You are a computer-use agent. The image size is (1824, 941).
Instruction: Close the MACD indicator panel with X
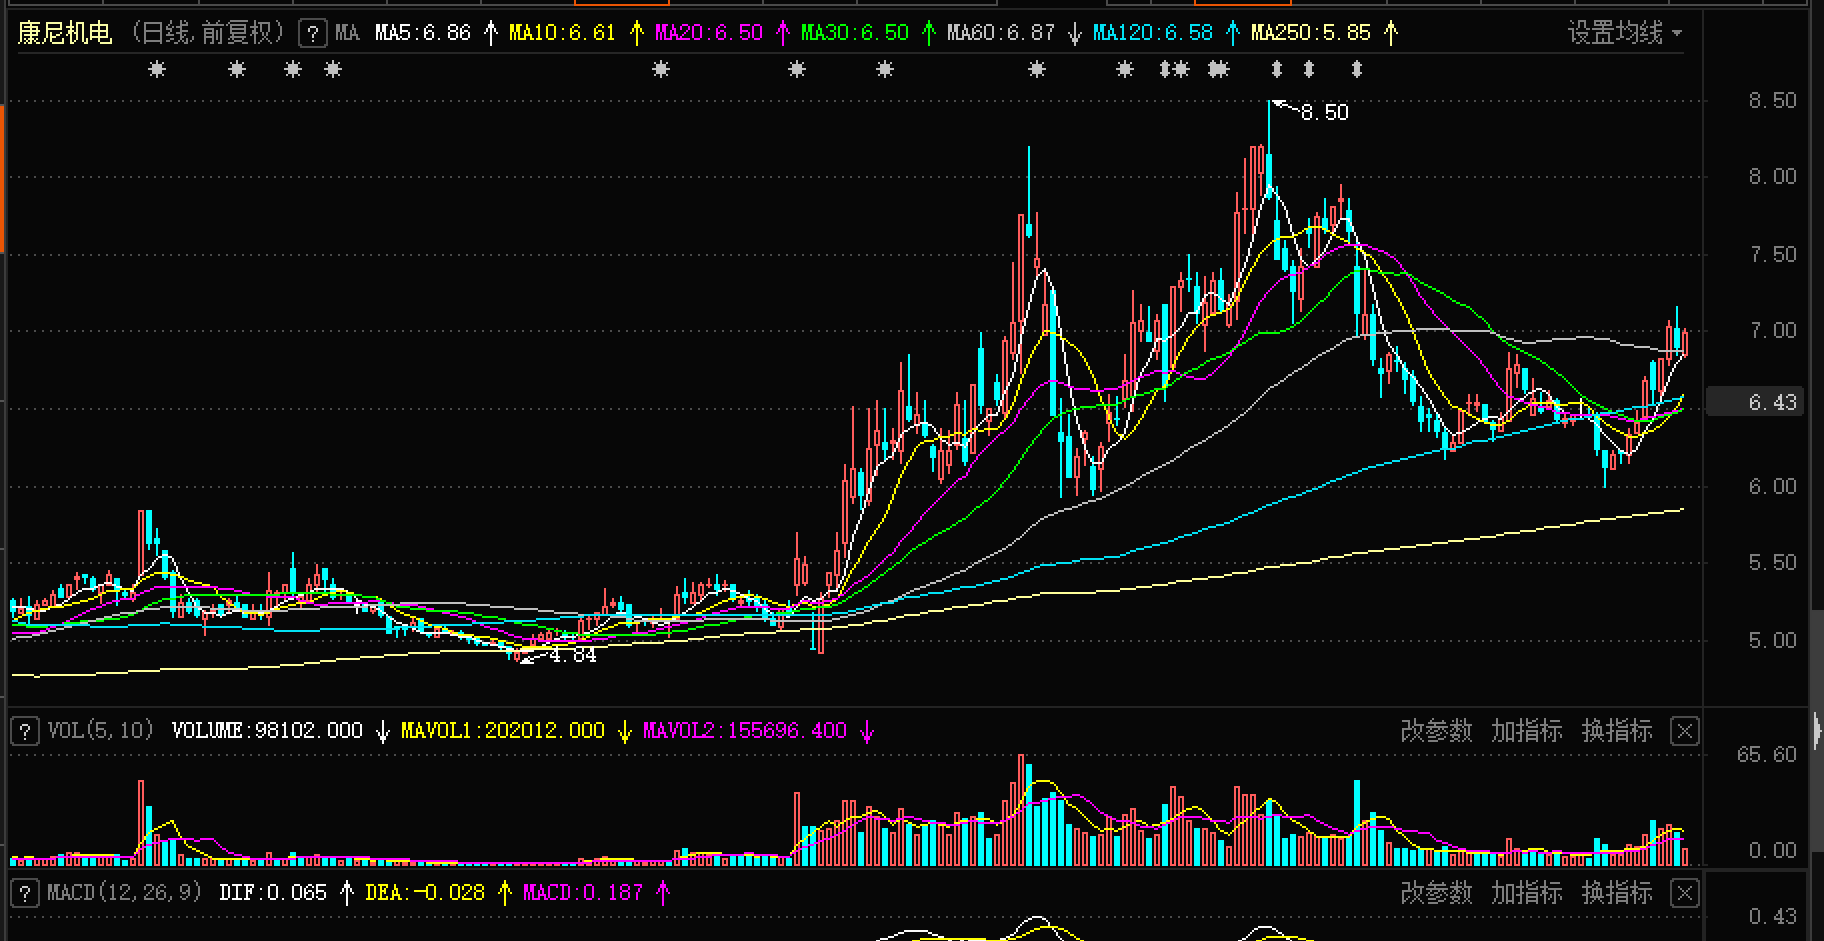click(x=1685, y=893)
